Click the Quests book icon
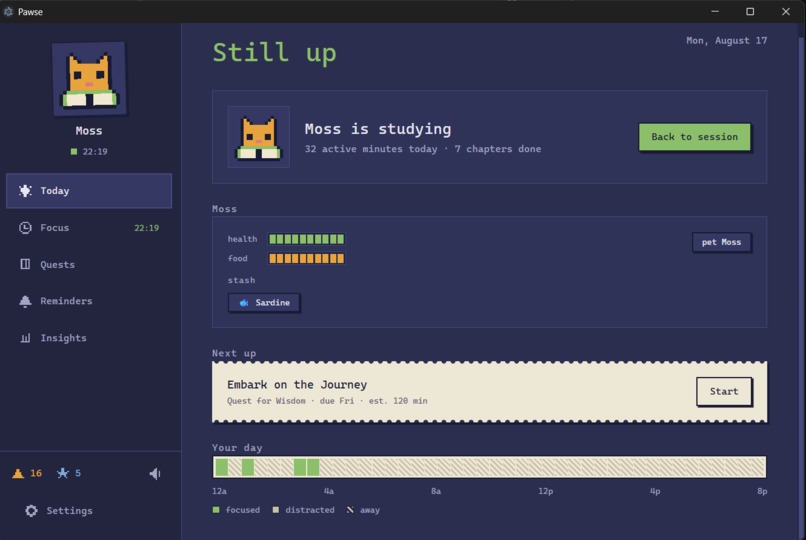 (25, 264)
